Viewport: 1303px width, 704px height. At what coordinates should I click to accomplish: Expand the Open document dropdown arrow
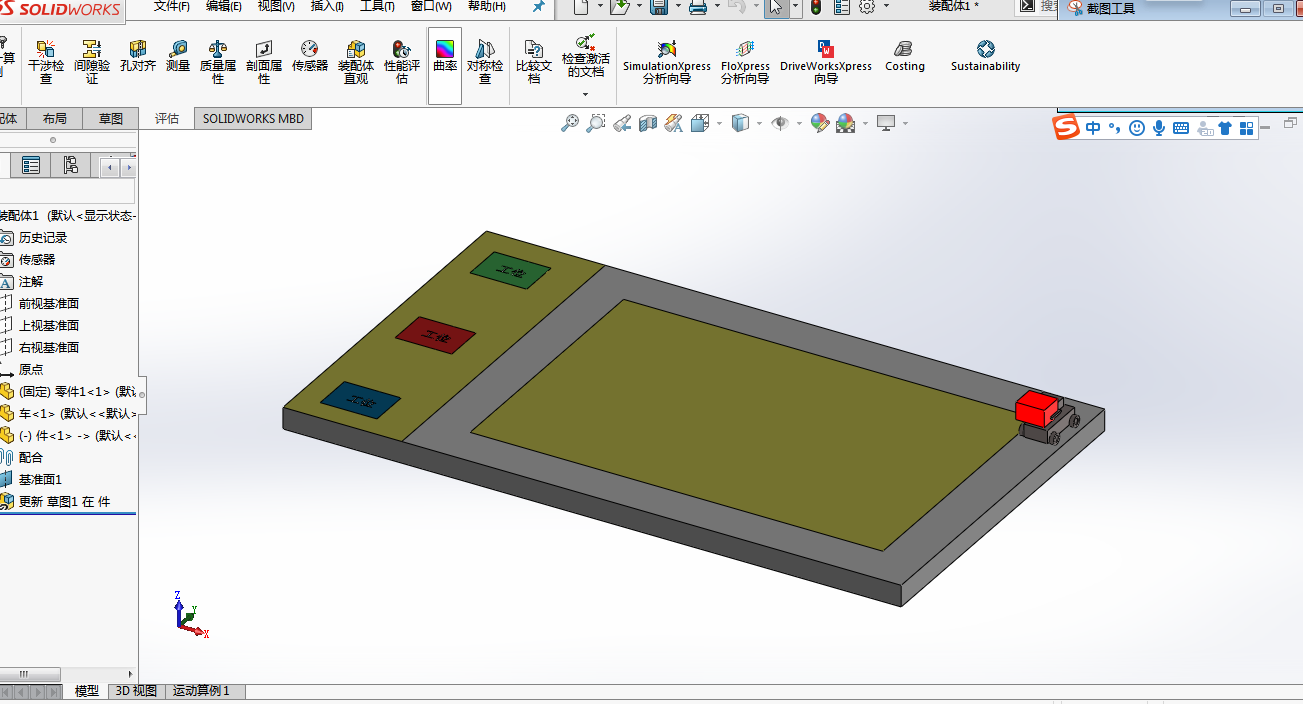[639, 6]
